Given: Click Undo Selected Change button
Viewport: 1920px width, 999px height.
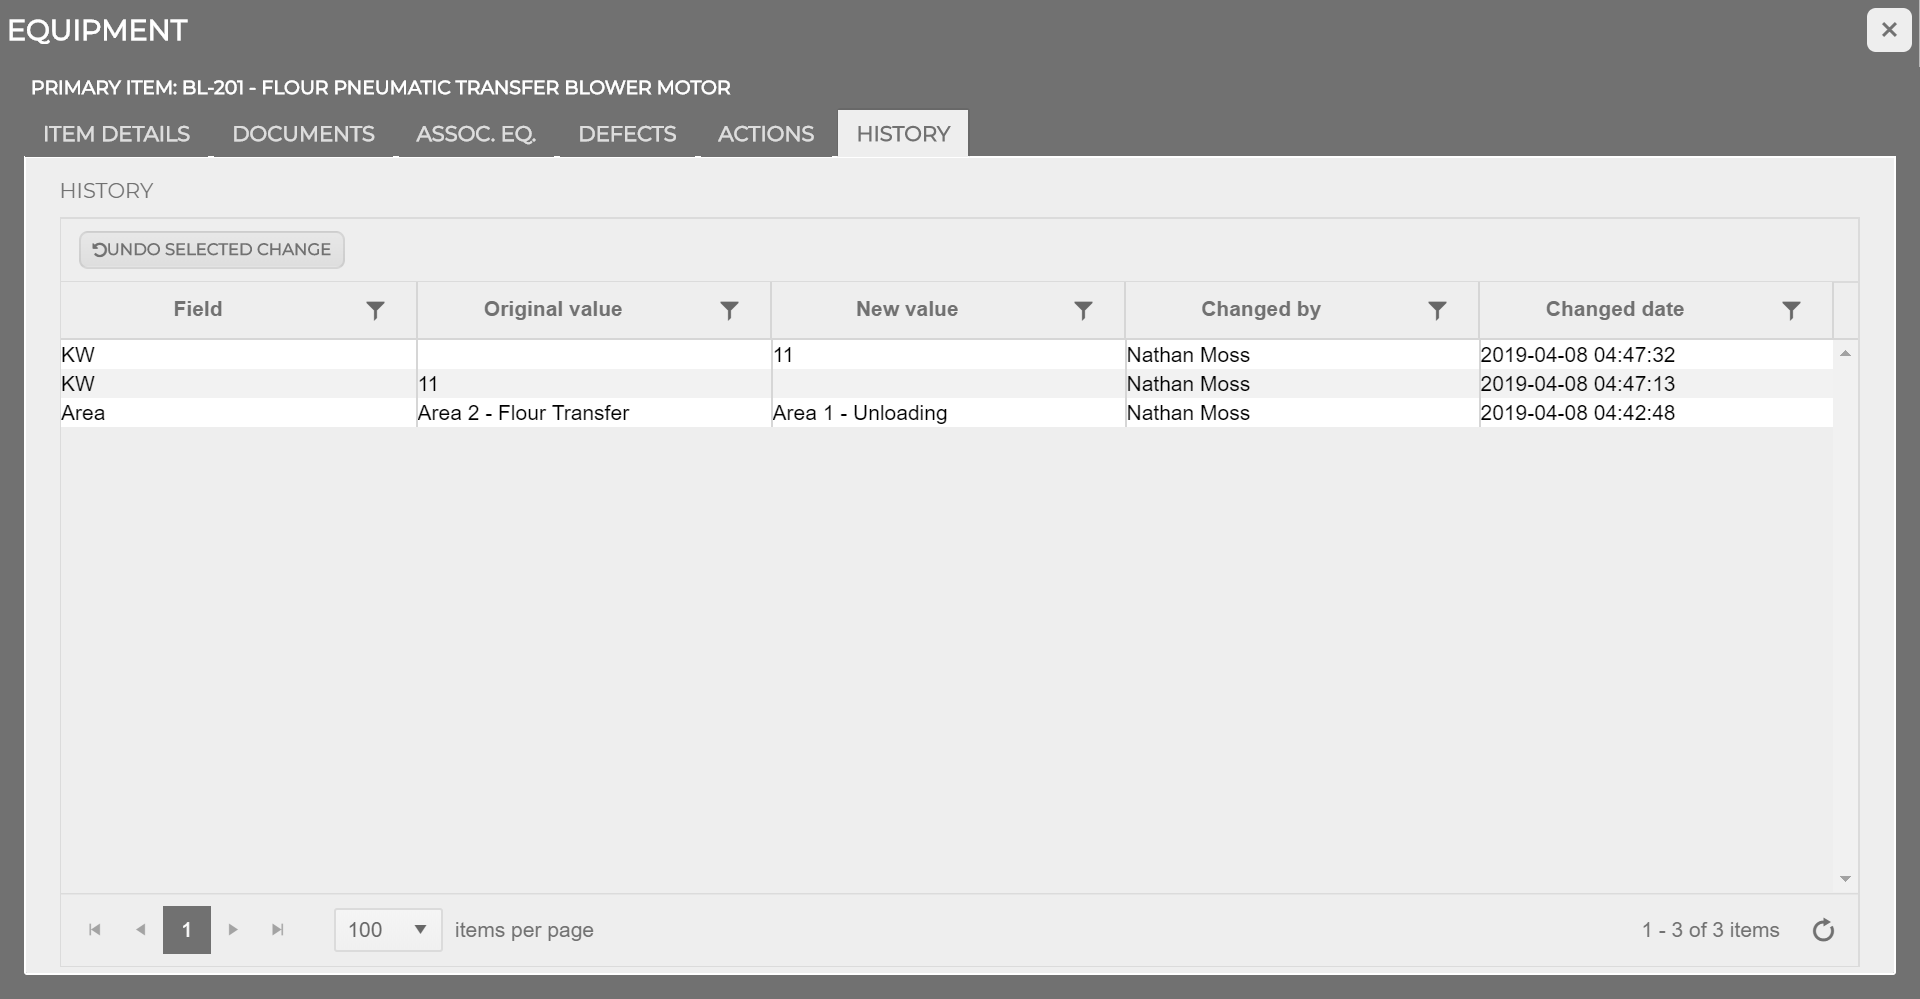Looking at the screenshot, I should (212, 250).
